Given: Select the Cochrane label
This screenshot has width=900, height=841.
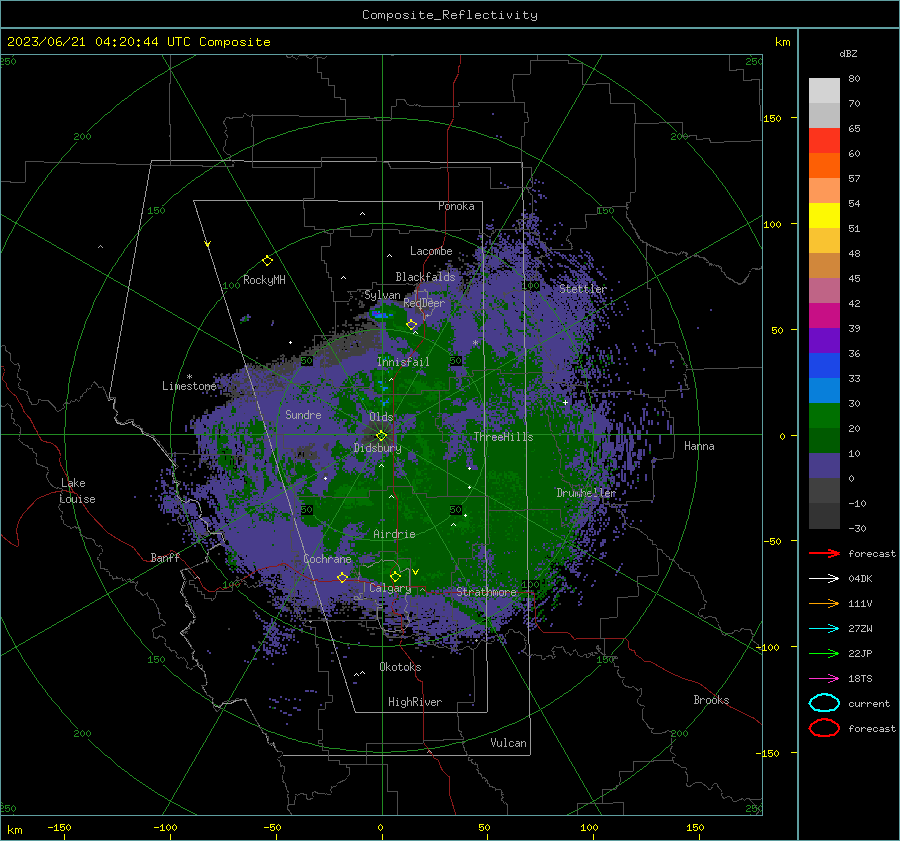Looking at the screenshot, I should tap(327, 559).
